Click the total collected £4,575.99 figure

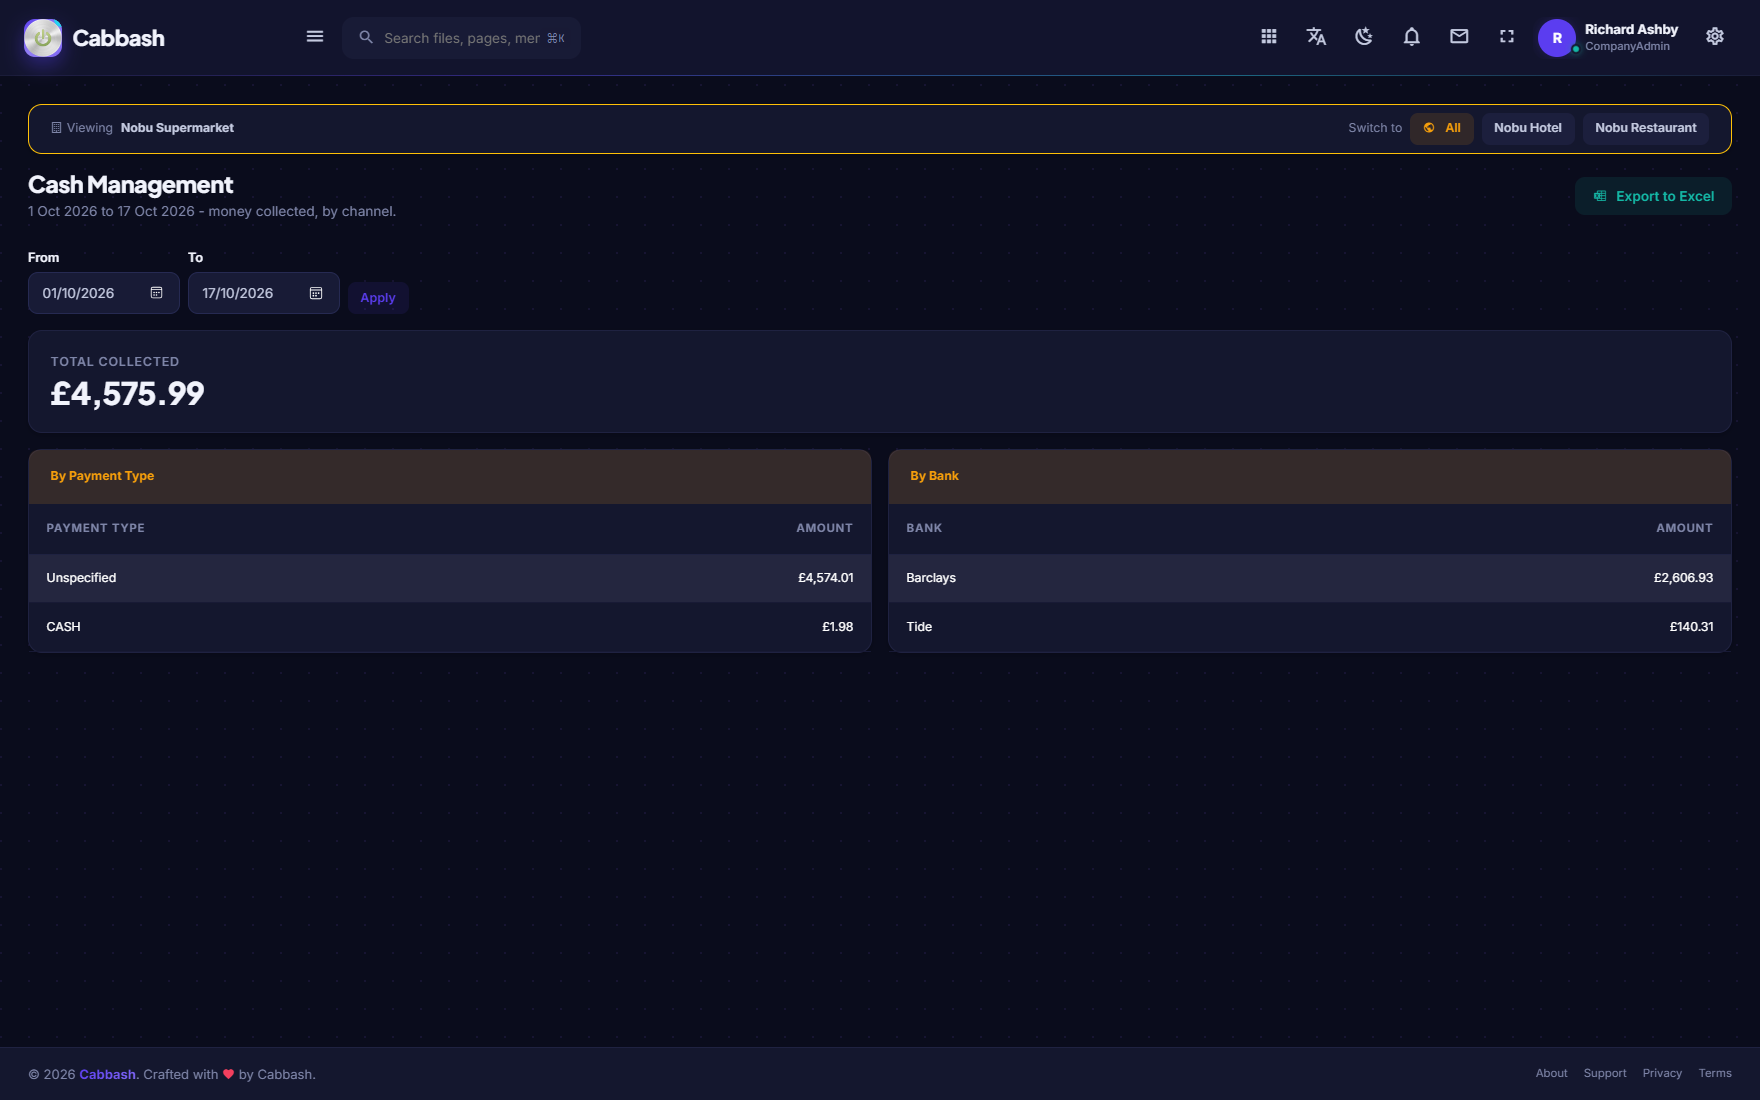(x=127, y=394)
